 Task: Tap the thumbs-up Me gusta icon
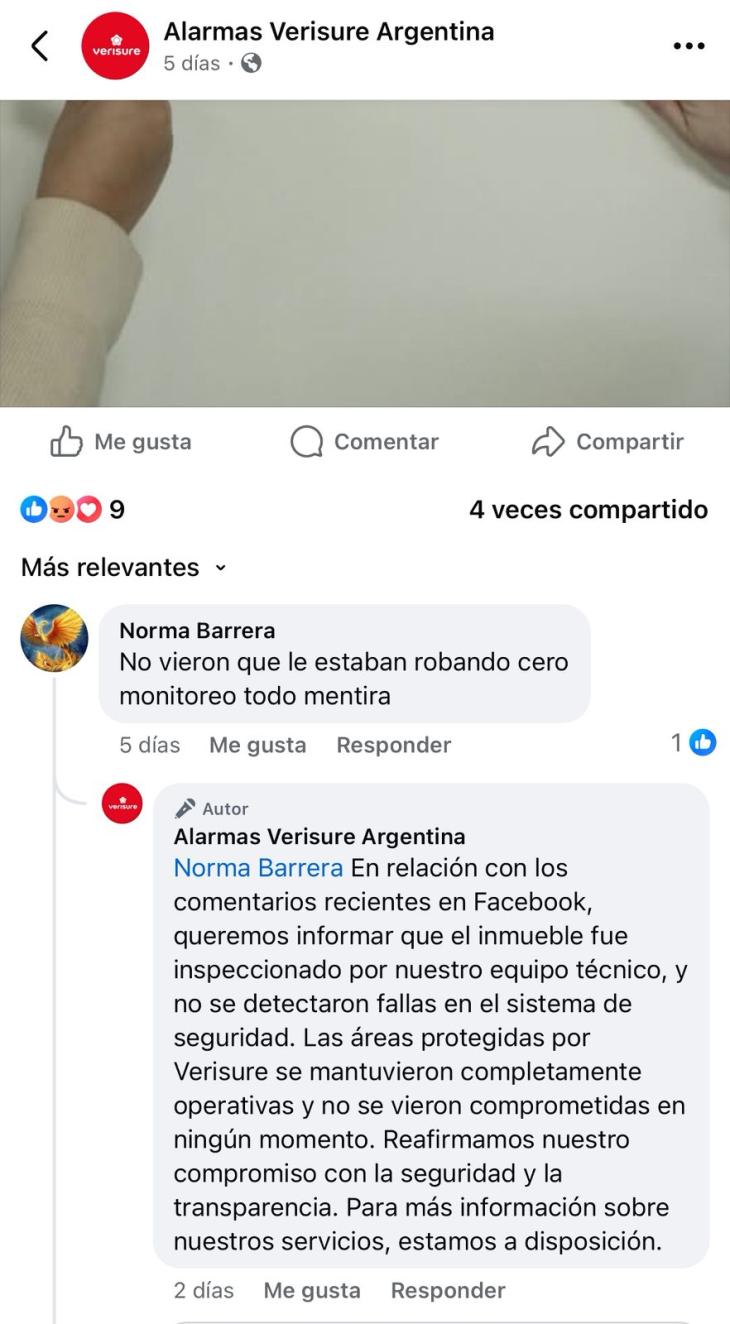[x=66, y=441]
